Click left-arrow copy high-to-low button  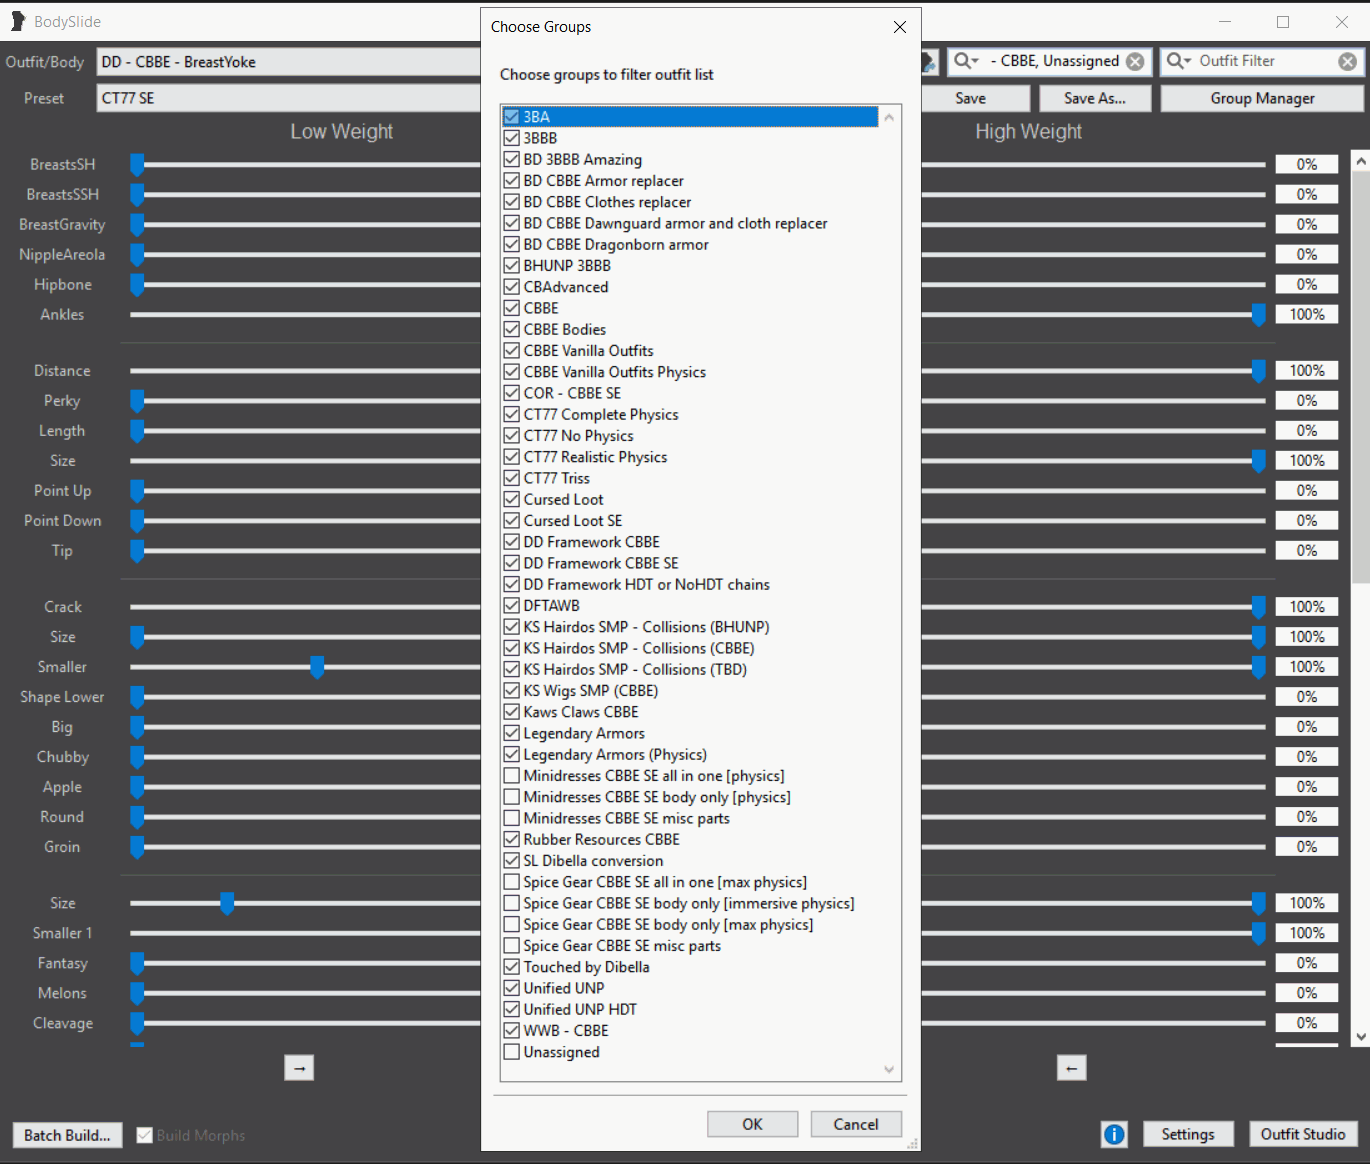1071,1068
